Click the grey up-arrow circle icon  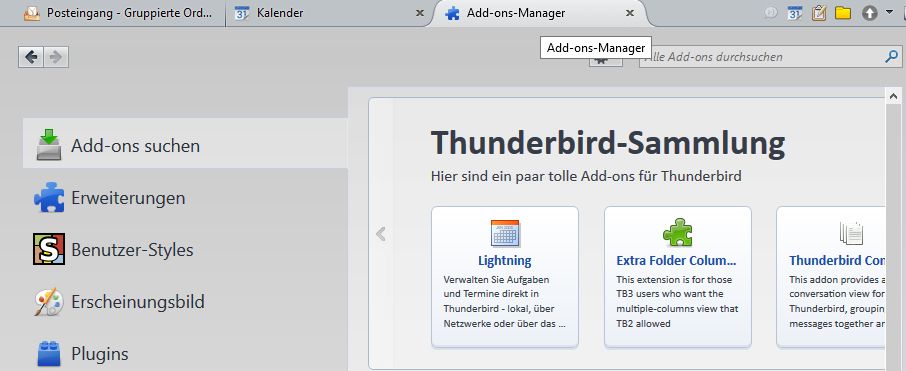click(x=870, y=13)
